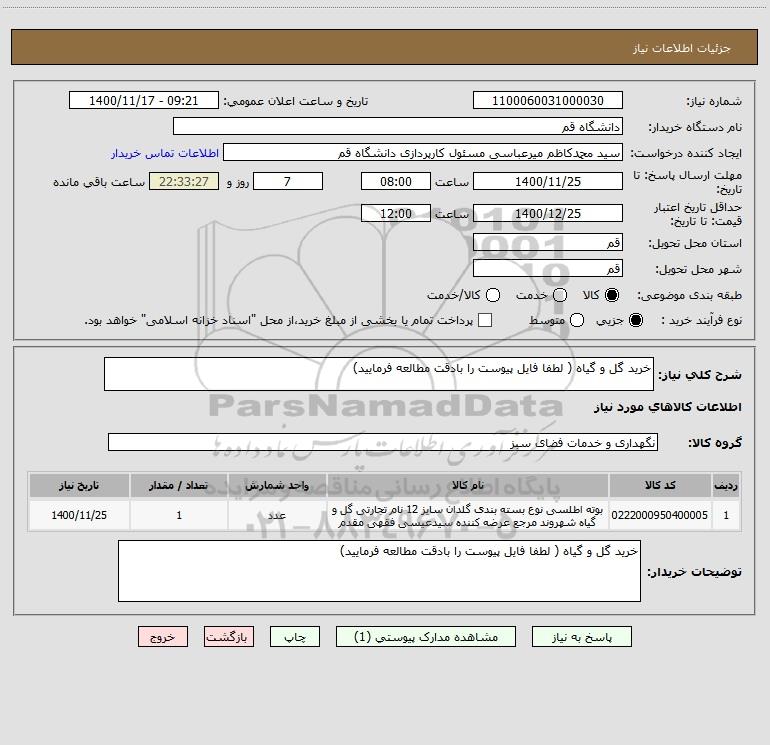
Task: Click the quantity cell in row 1
Action: [179, 515]
